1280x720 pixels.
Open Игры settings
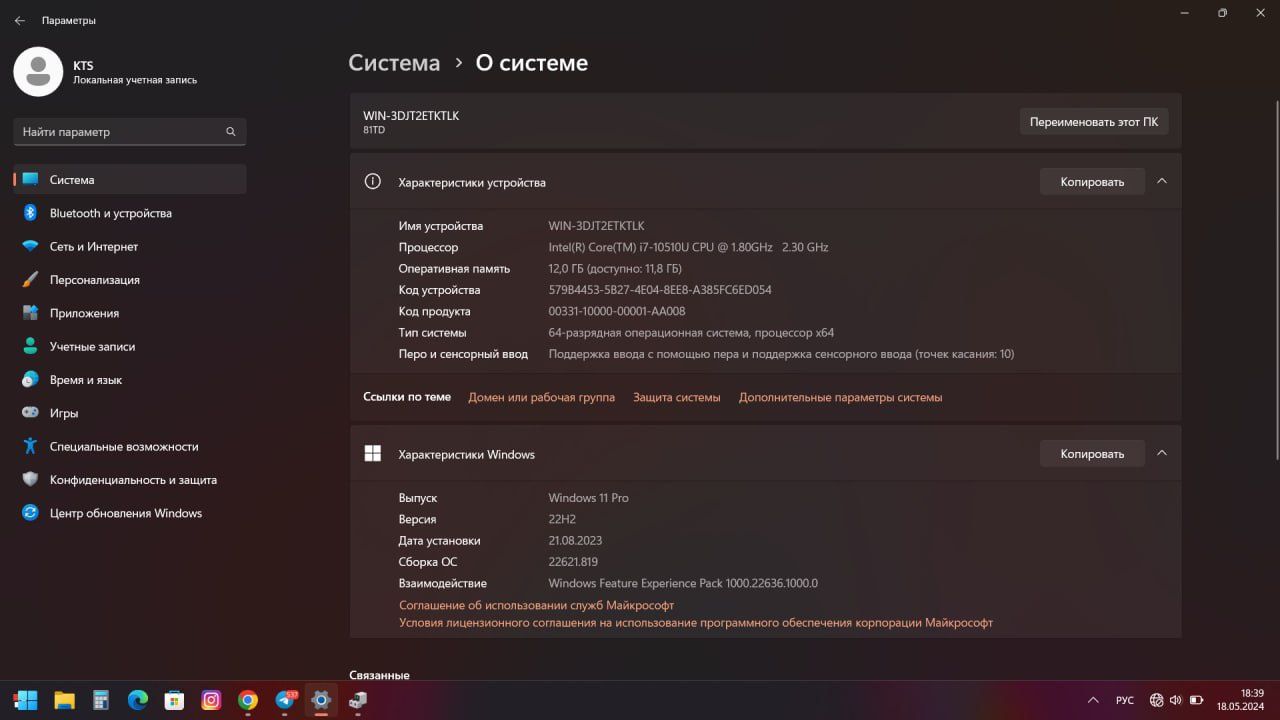pyautogui.click(x=130, y=413)
